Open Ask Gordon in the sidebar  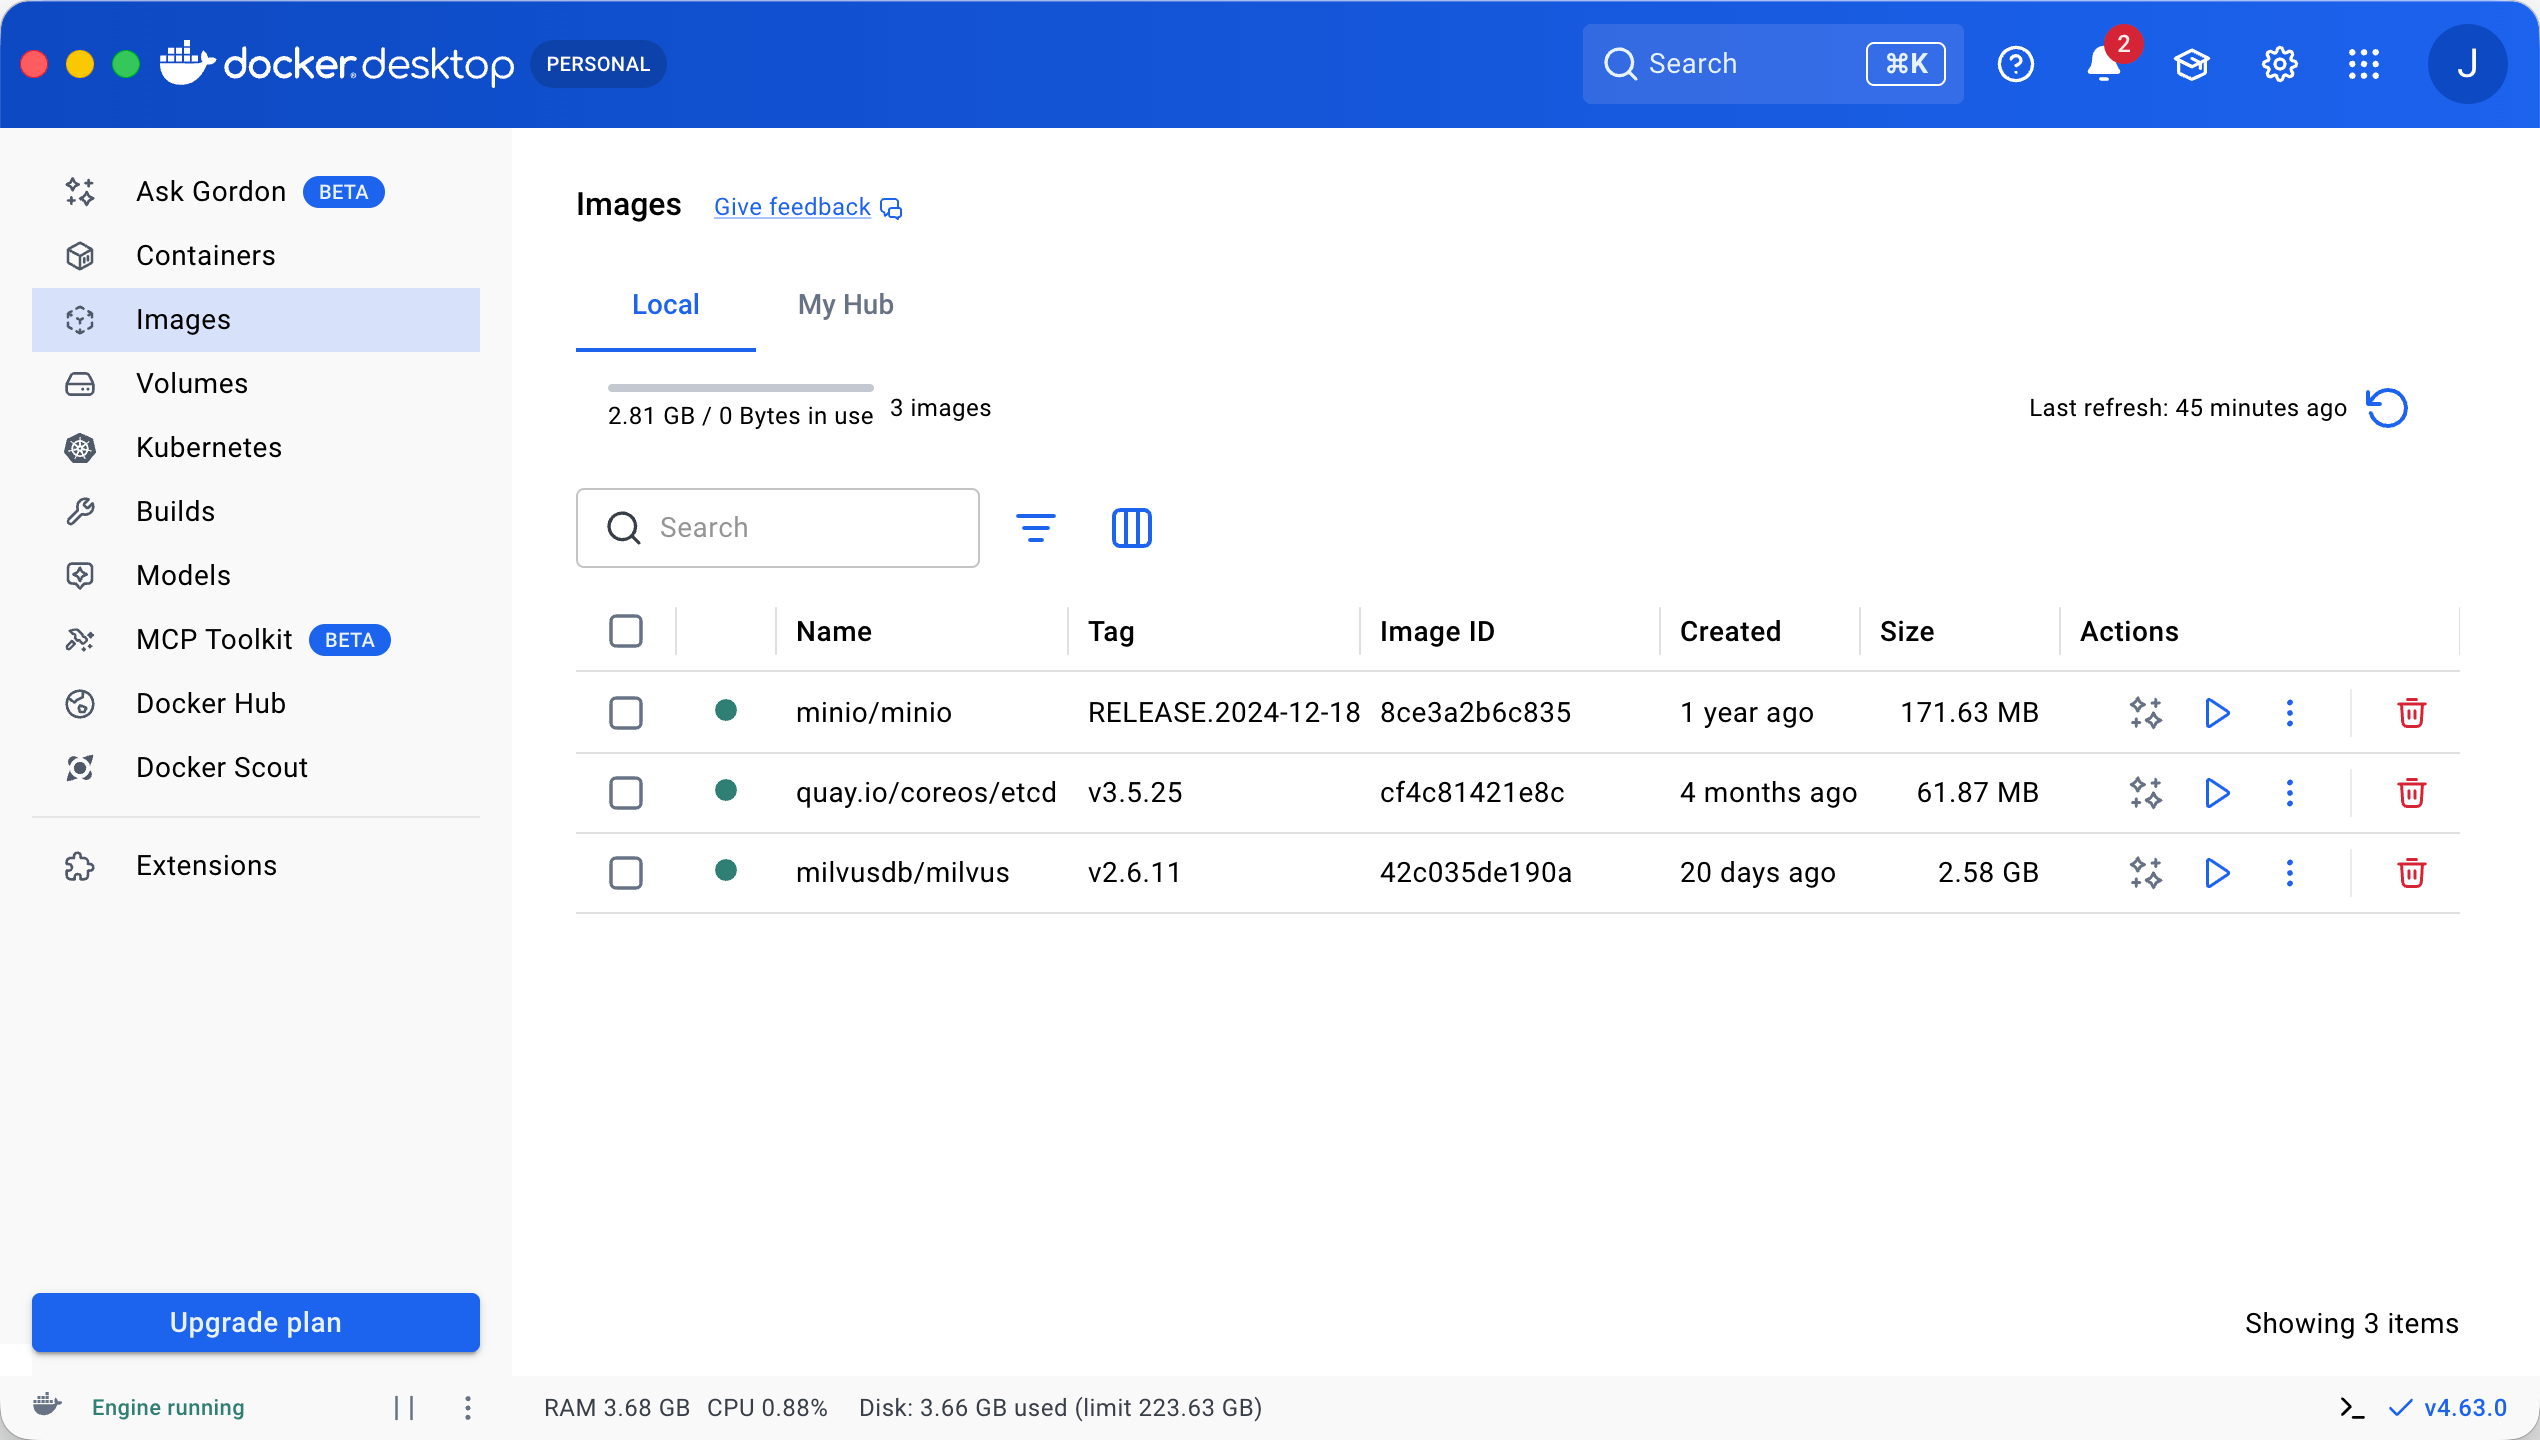pos(256,192)
